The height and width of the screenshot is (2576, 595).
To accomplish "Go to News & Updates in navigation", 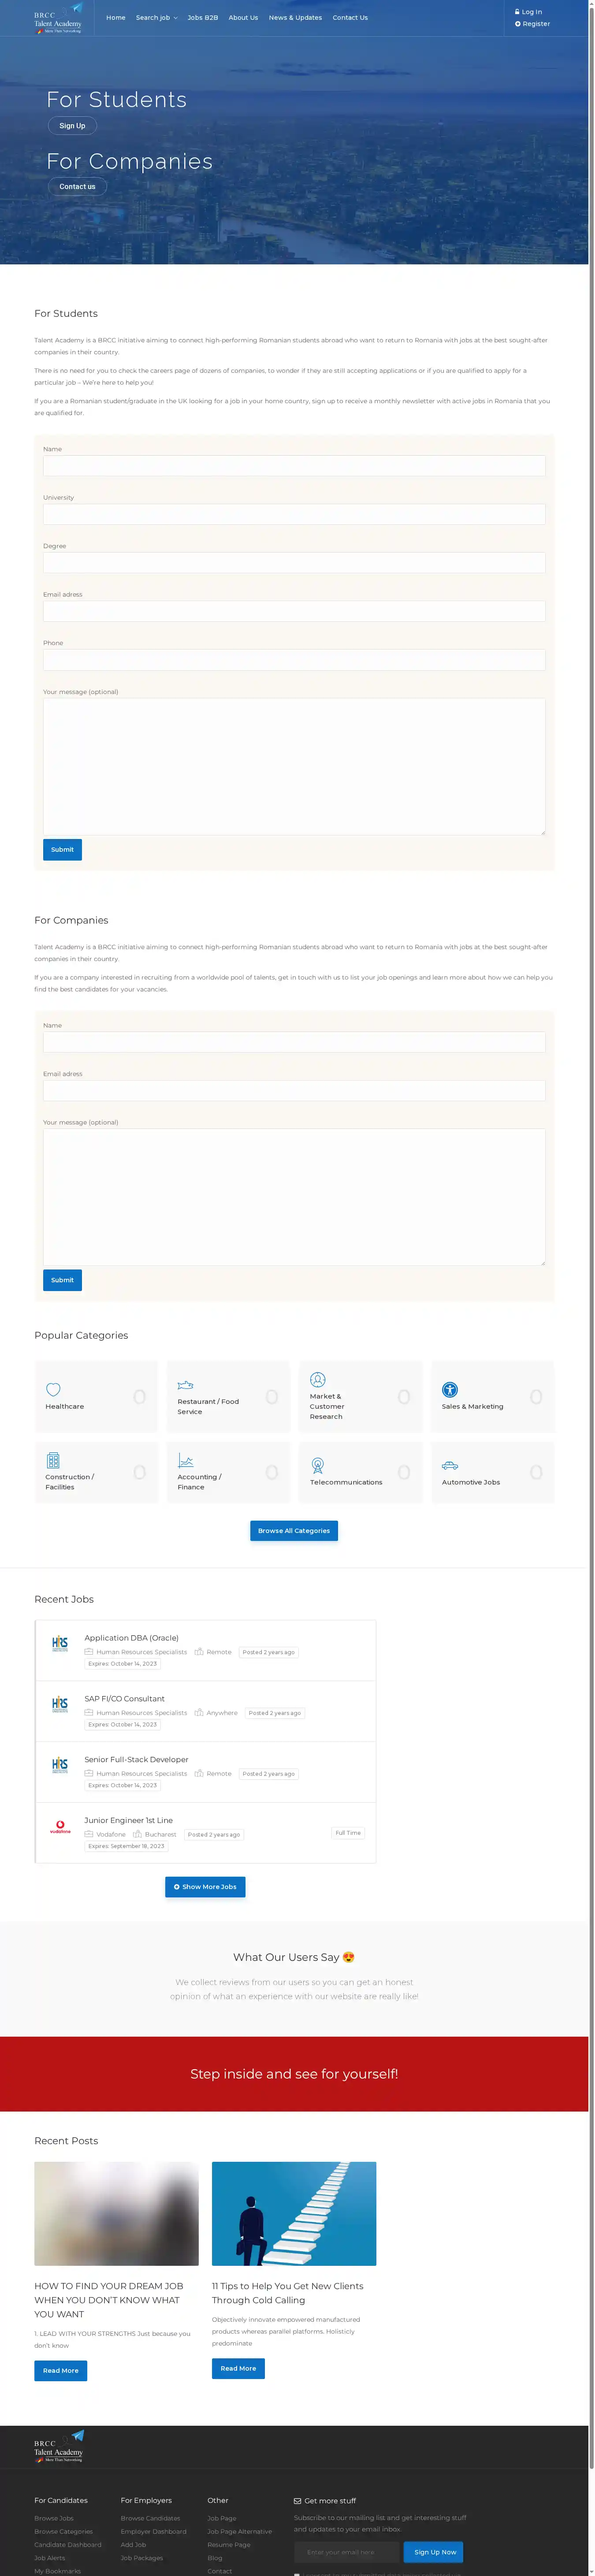I will click(x=295, y=18).
